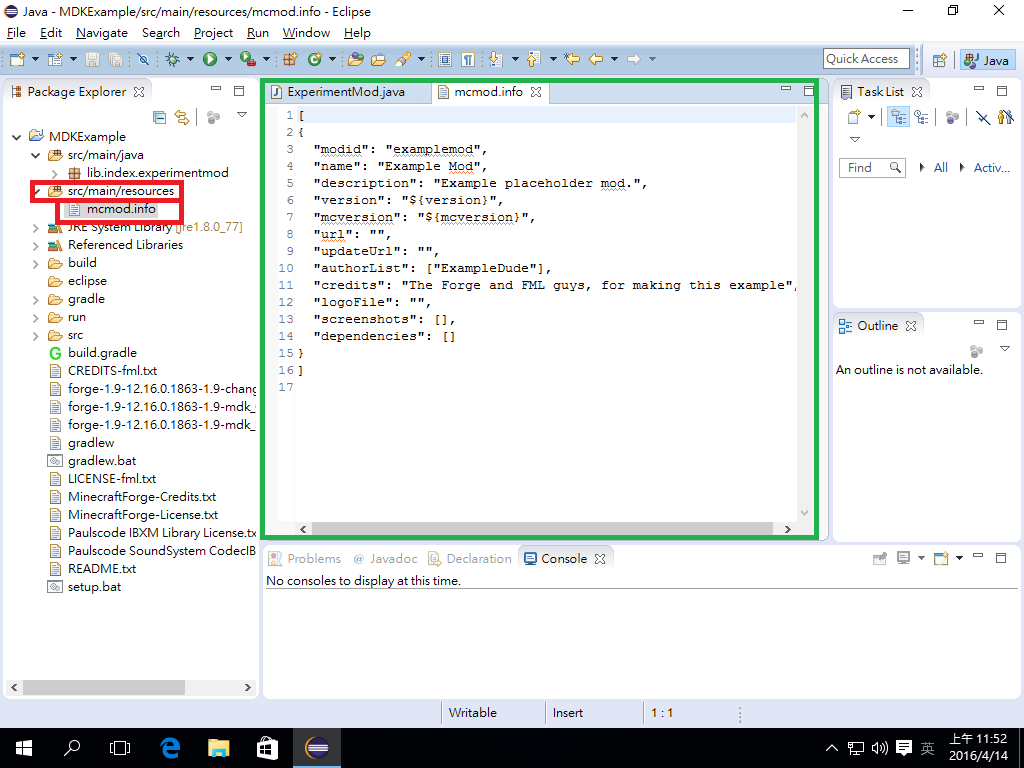
Task: Click the Back navigation arrow
Action: 596,59
